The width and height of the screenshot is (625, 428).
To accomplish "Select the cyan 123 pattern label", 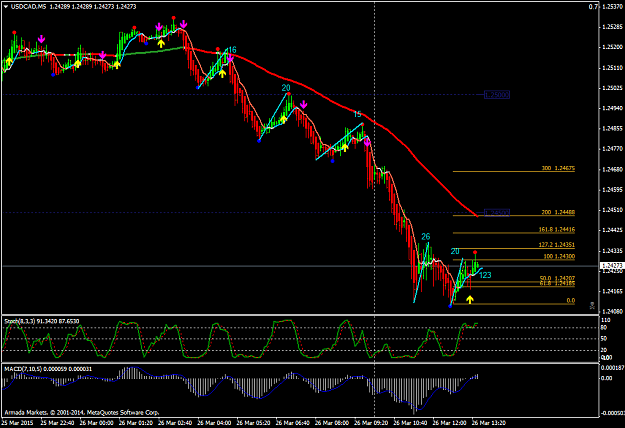I will point(485,275).
